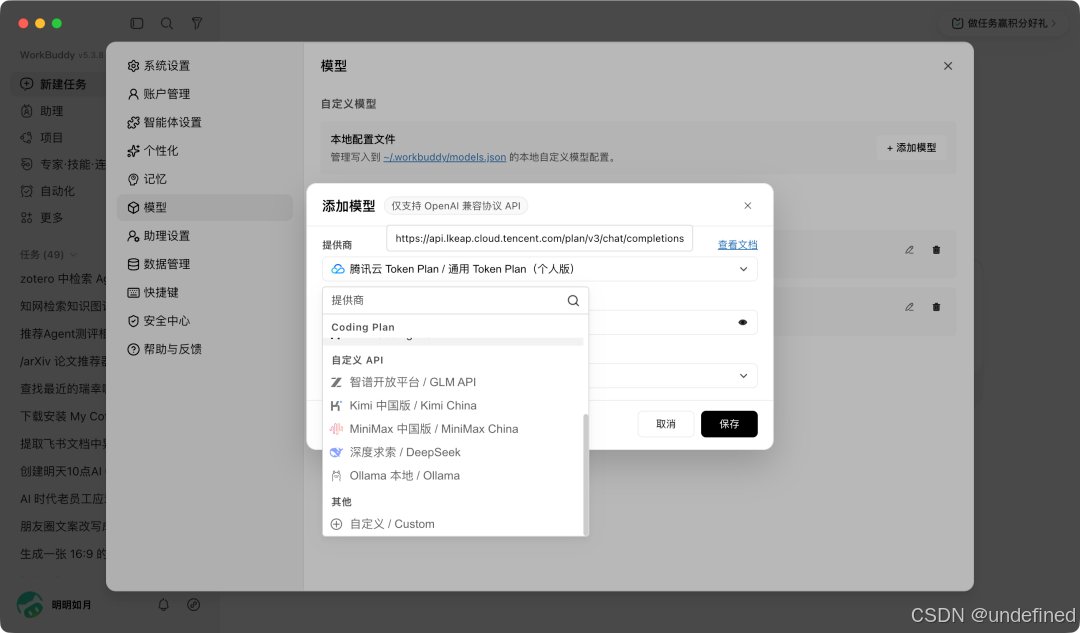This screenshot has width=1080, height=633.
Task: Select 智谱开放平台 / GLM API provider
Action: coord(455,382)
